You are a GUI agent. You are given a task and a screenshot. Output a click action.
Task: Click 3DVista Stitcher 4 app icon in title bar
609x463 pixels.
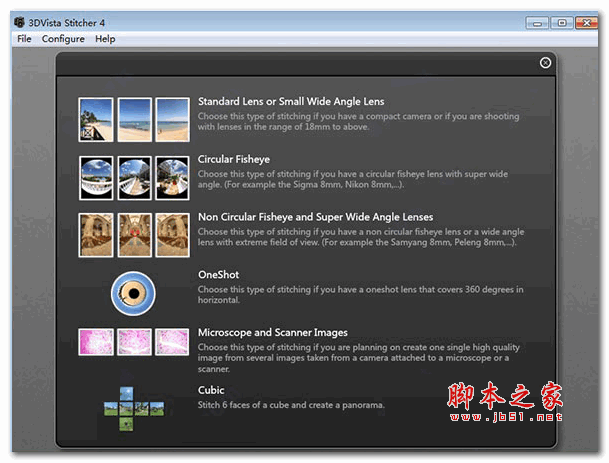19,23
